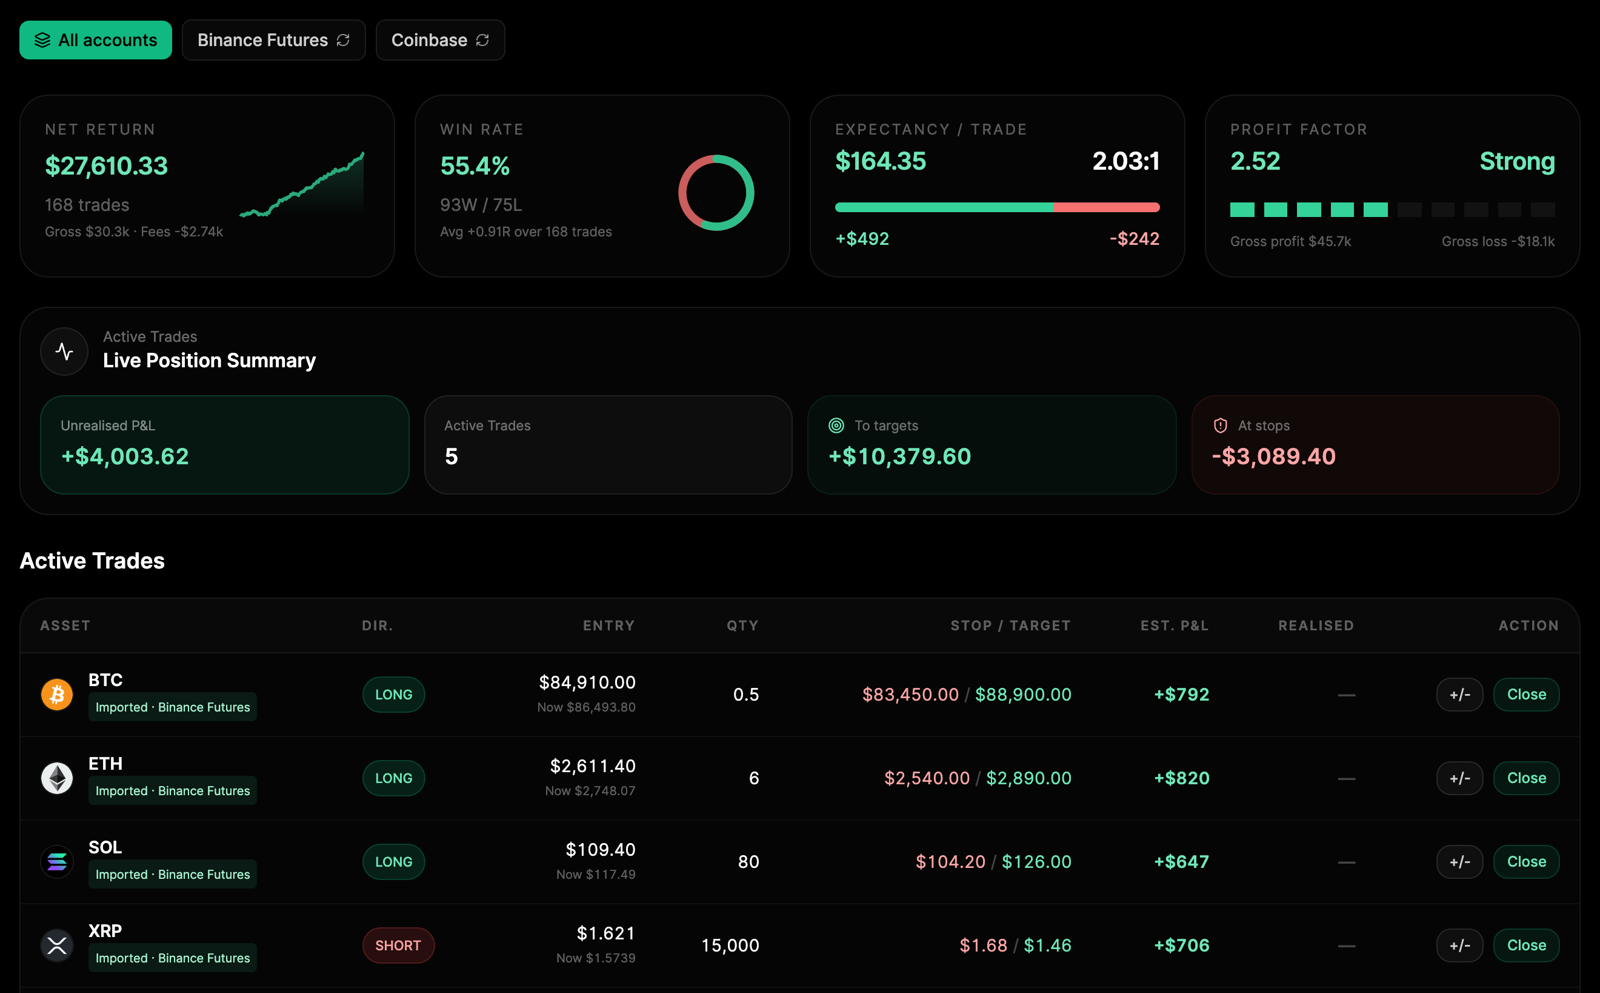The height and width of the screenshot is (993, 1600).
Task: Click the net return sparkline chart
Action: pyautogui.click(x=302, y=184)
